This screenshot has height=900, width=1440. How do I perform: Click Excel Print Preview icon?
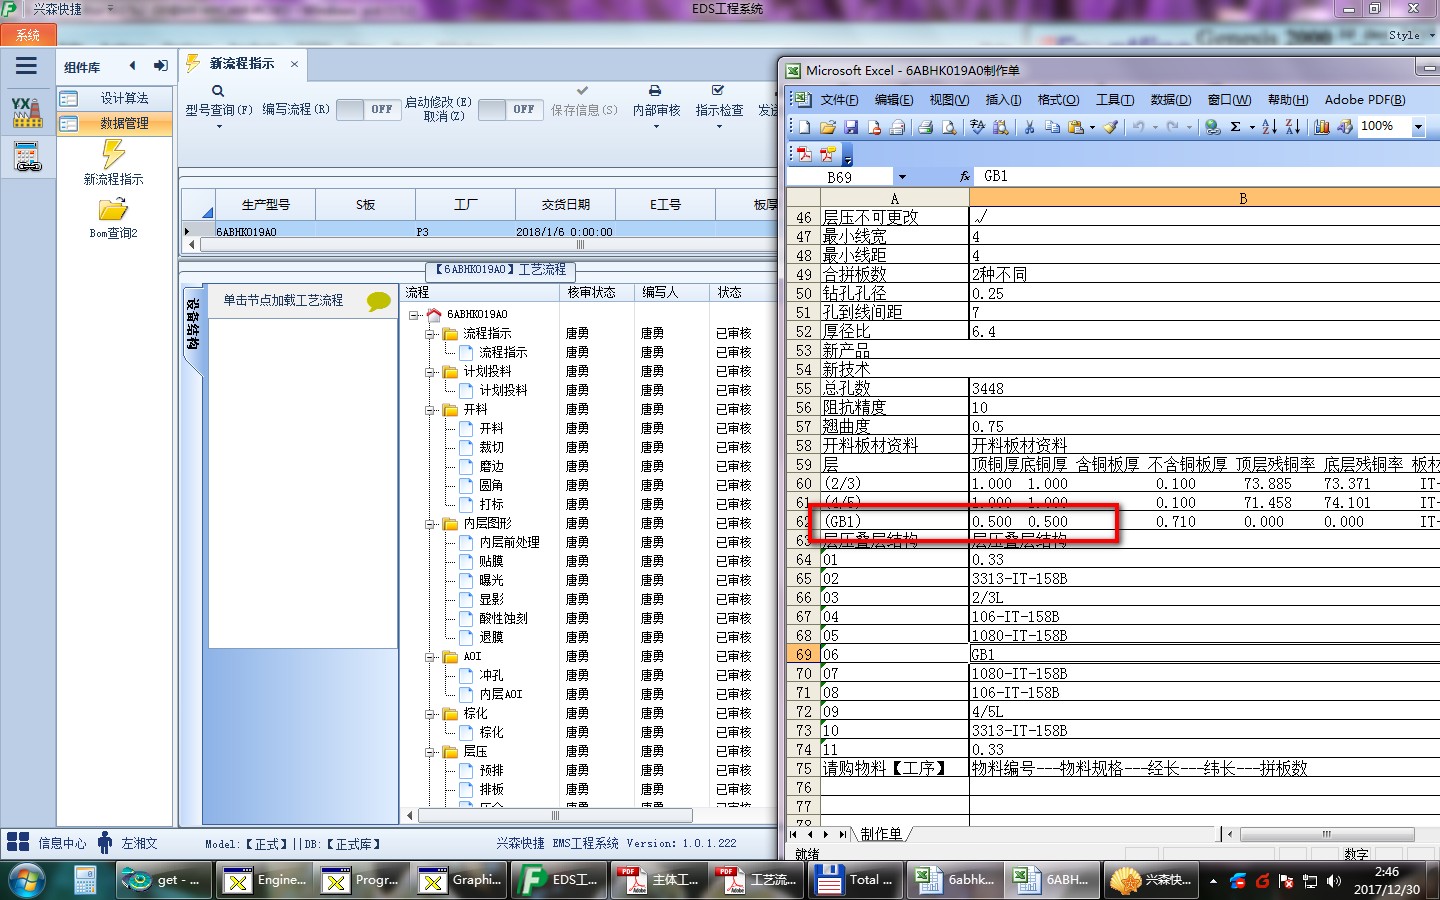tap(949, 127)
